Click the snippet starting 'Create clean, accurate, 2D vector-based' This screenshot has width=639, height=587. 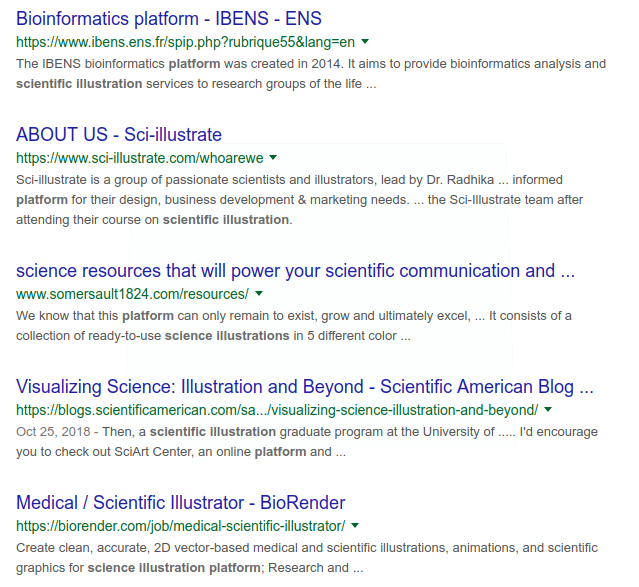[307, 558]
